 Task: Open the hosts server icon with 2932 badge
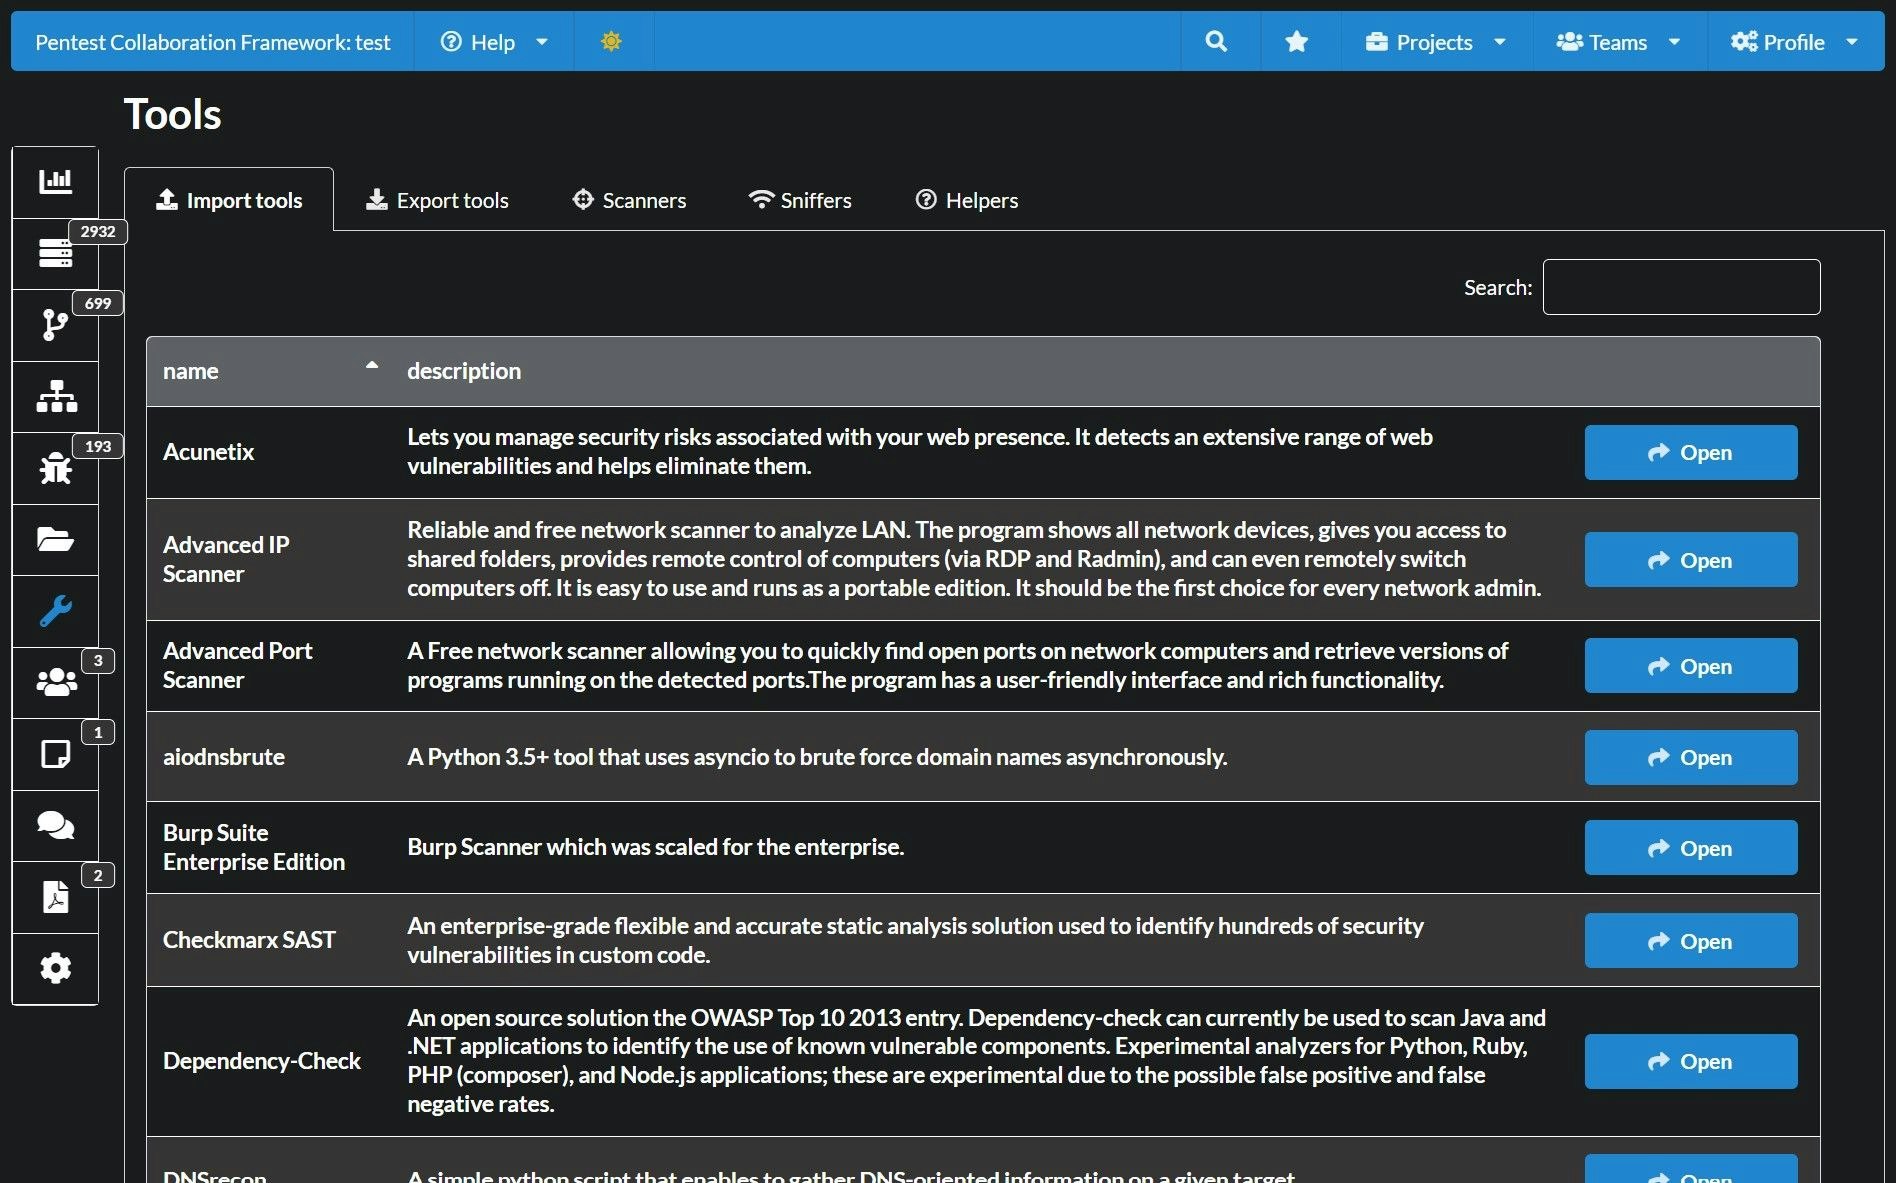[x=55, y=253]
